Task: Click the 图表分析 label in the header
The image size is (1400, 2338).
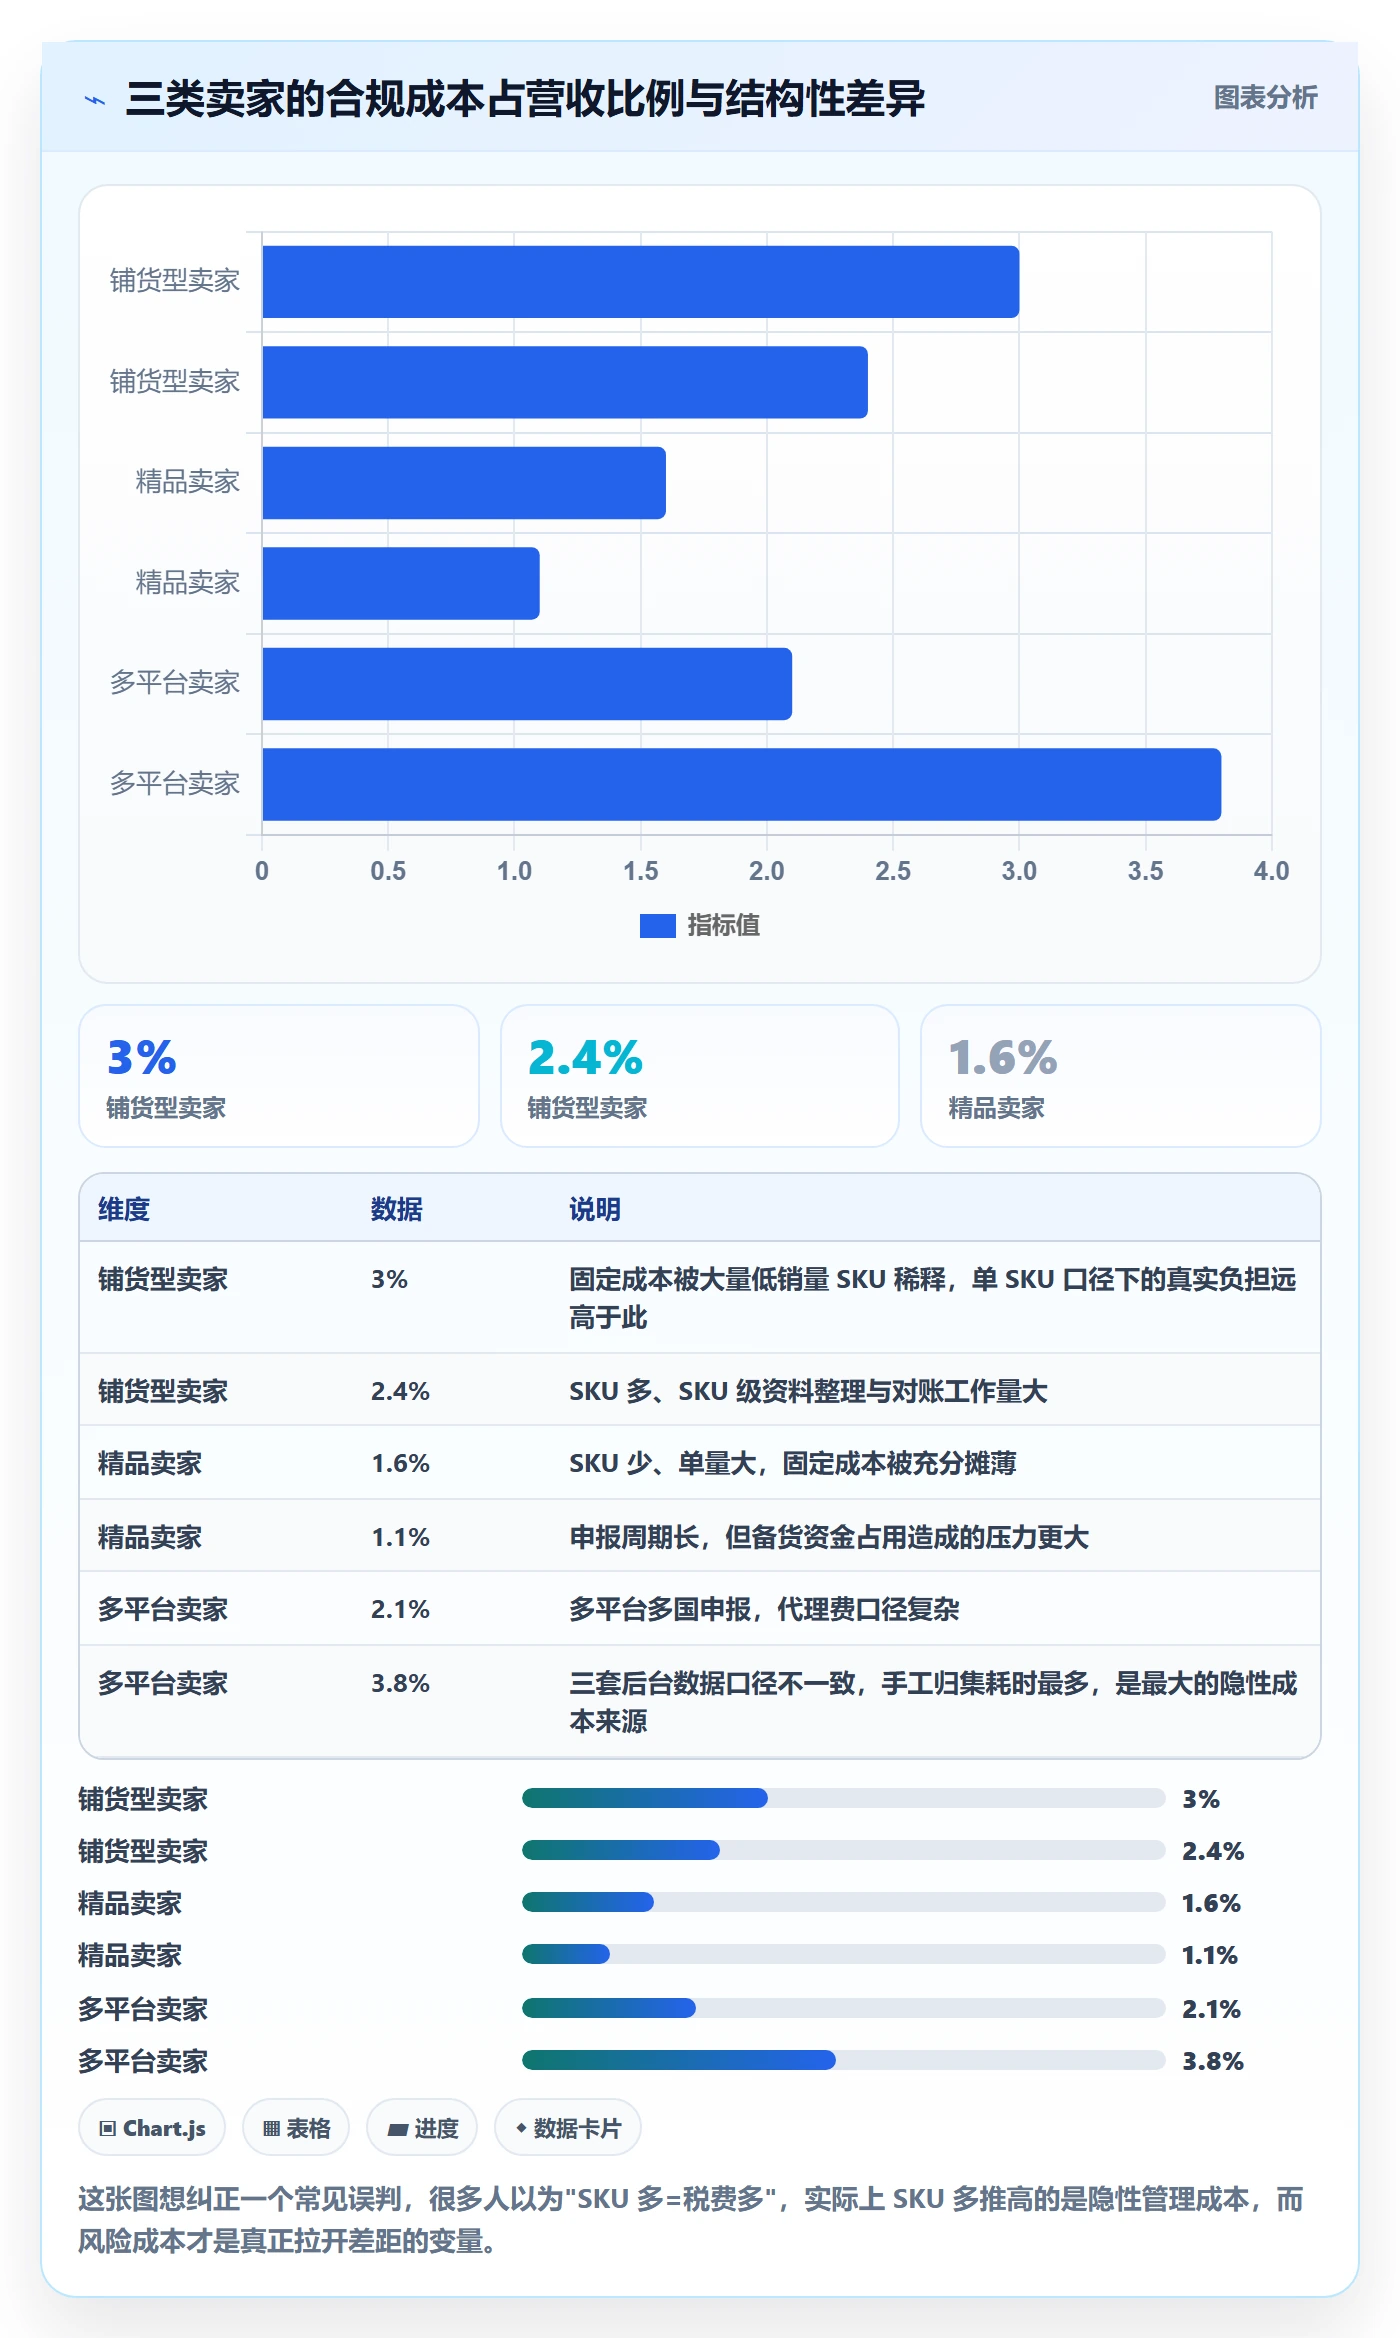Action: click(1265, 98)
